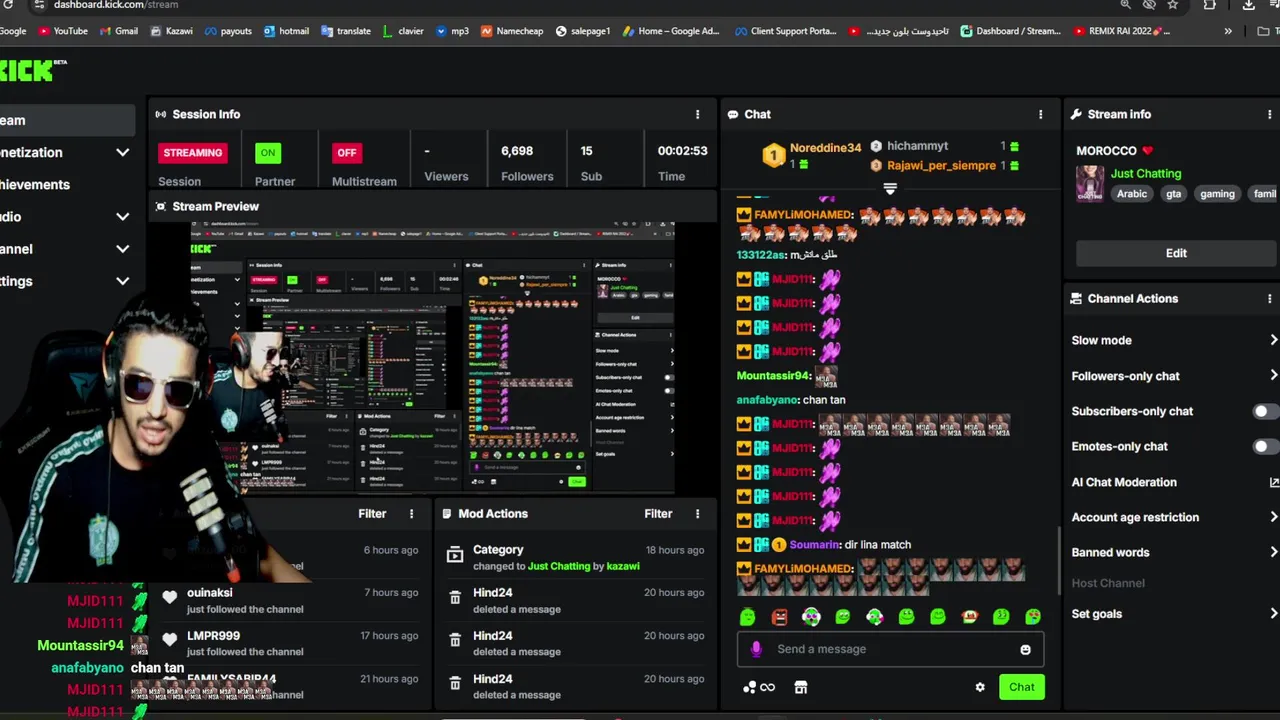Open the shop icon below chat input
Screen dimensions: 1280x720
[800, 687]
